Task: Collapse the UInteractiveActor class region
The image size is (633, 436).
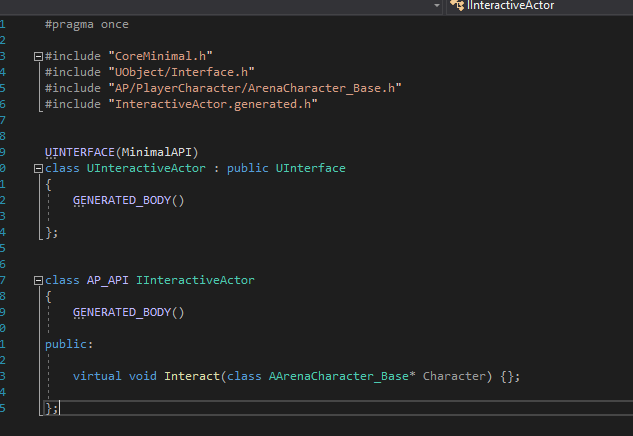Action: click(x=38, y=169)
